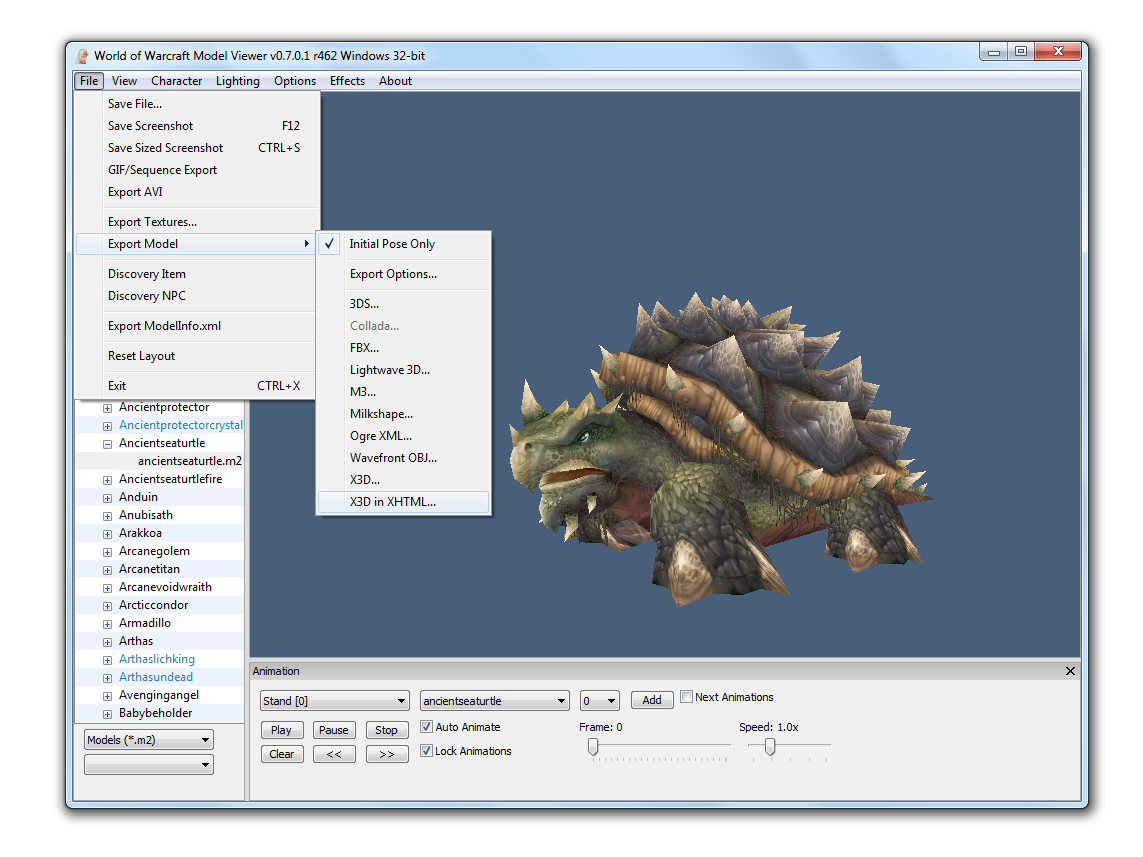This screenshot has height=857, width=1143.
Task: Expand the Ancientprotector tree node
Action: pos(107,408)
